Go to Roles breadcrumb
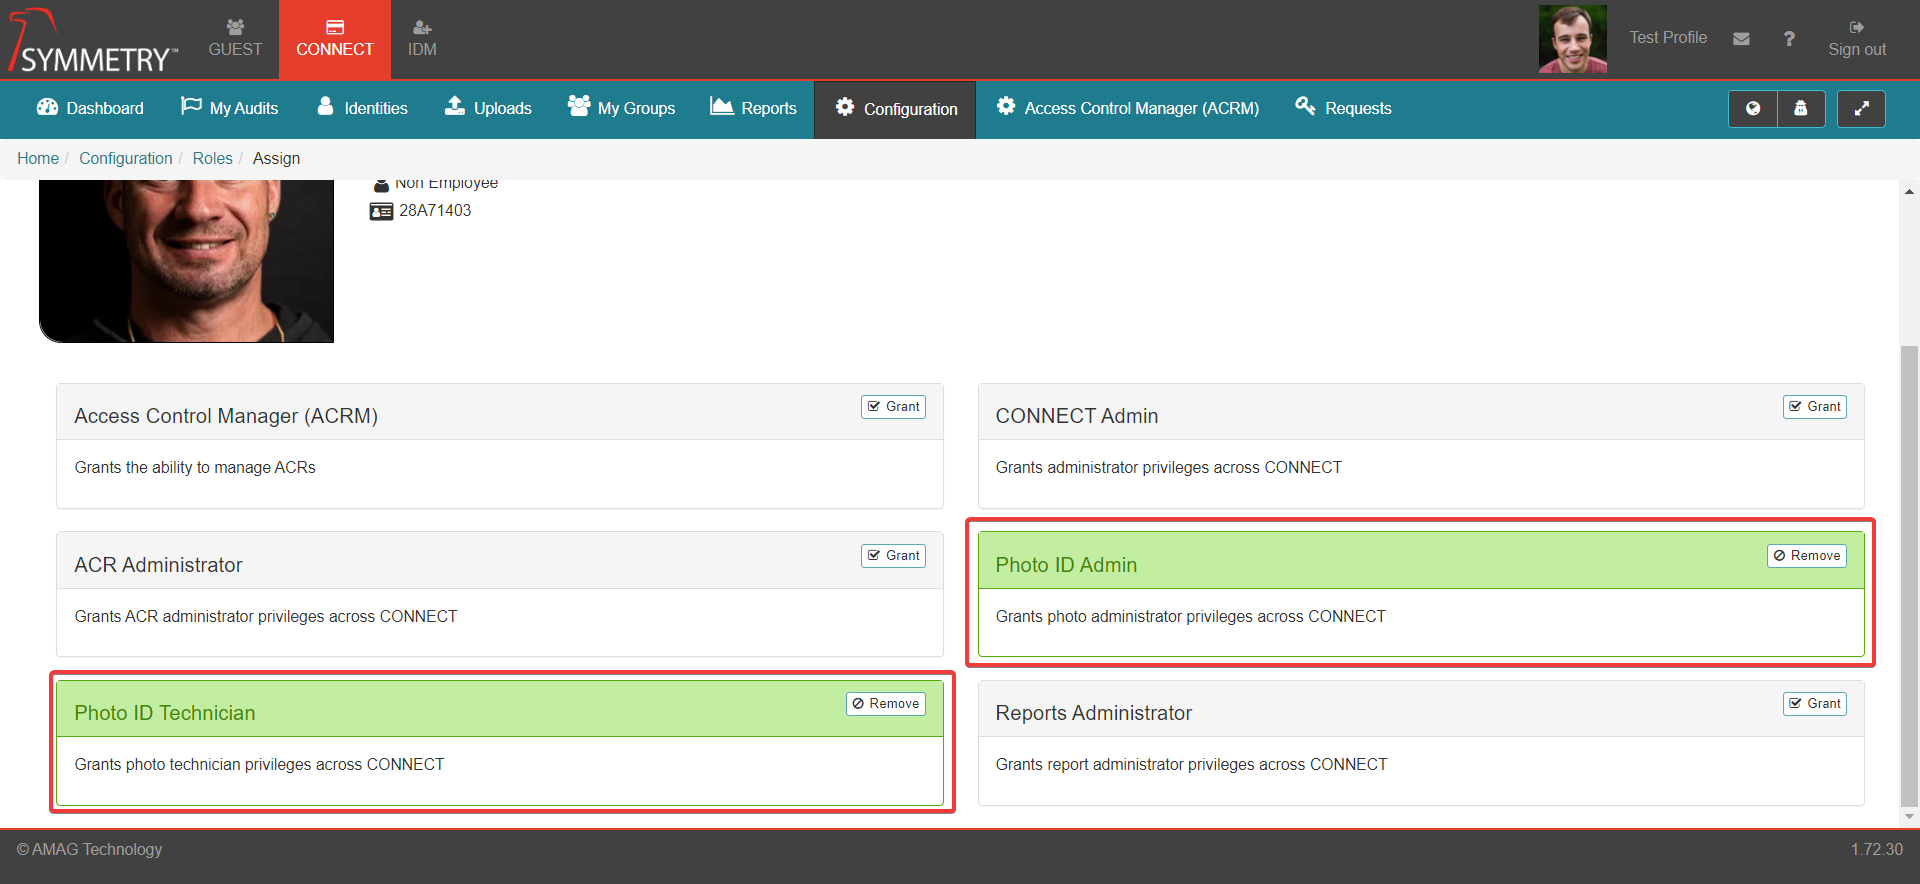The width and height of the screenshot is (1920, 884). pos(212,158)
